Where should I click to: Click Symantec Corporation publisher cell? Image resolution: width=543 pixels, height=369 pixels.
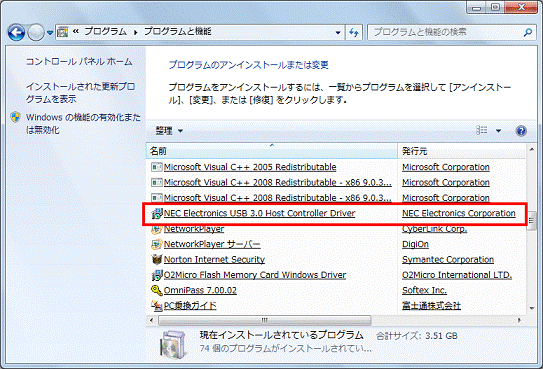[x=448, y=260]
